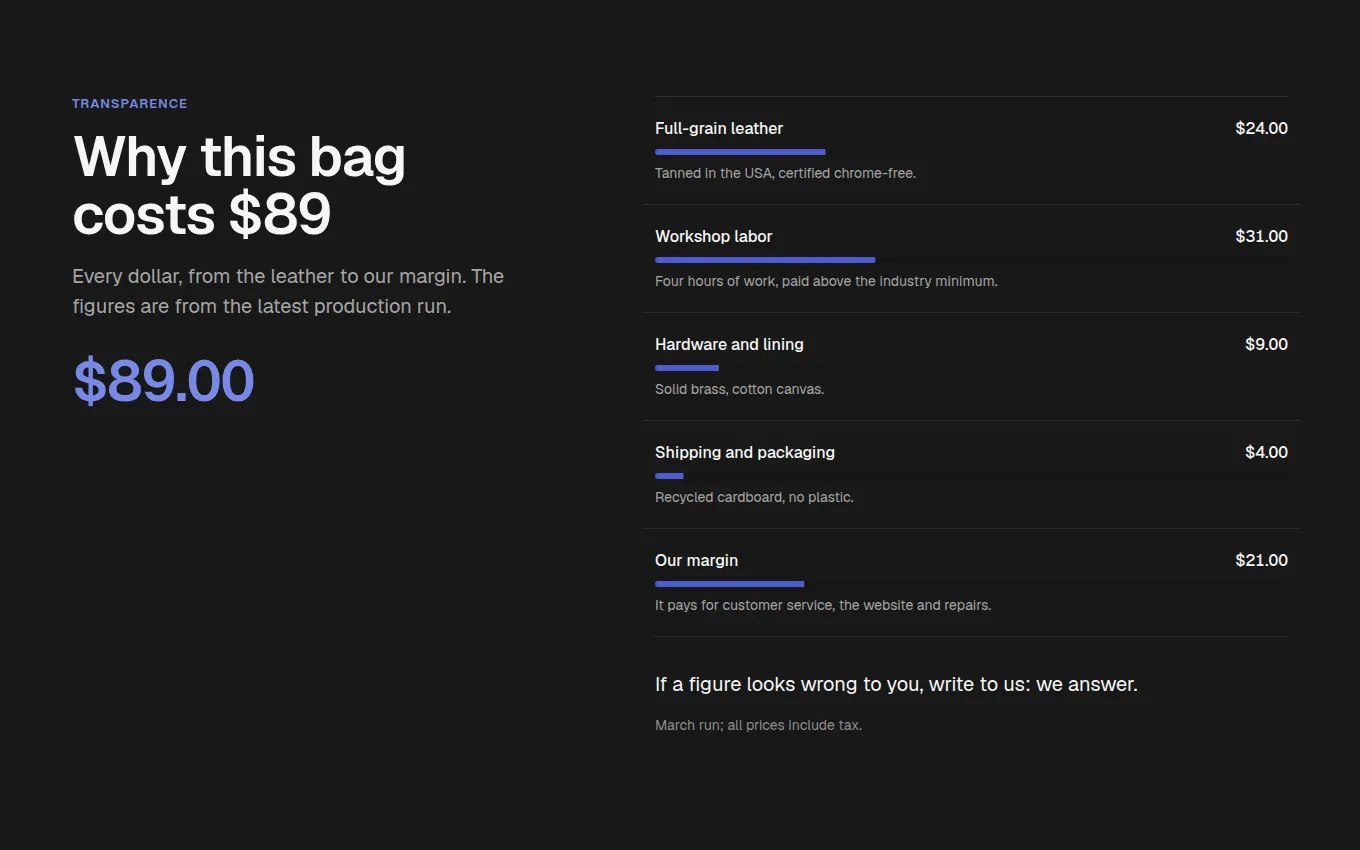Click the note "Tanned in the USA, certified chrome-free."

pos(785,173)
